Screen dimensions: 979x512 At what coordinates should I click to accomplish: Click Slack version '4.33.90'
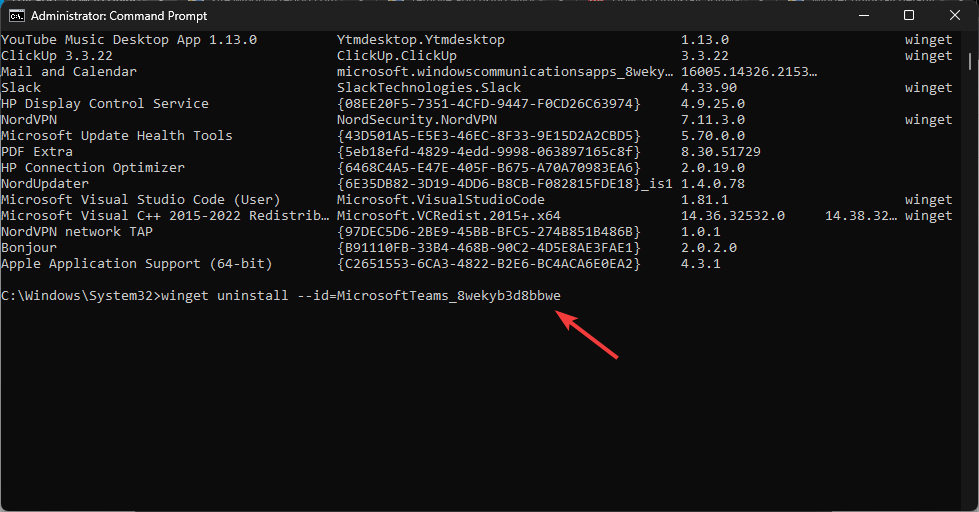(x=709, y=88)
